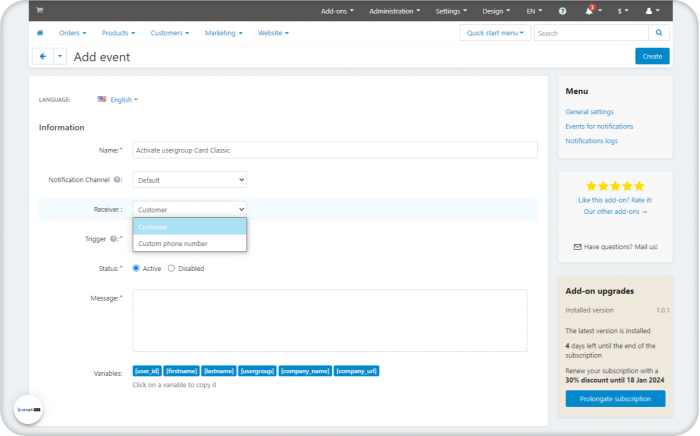700x436 pixels.
Task: Open the Marketing menu
Action: (224, 33)
